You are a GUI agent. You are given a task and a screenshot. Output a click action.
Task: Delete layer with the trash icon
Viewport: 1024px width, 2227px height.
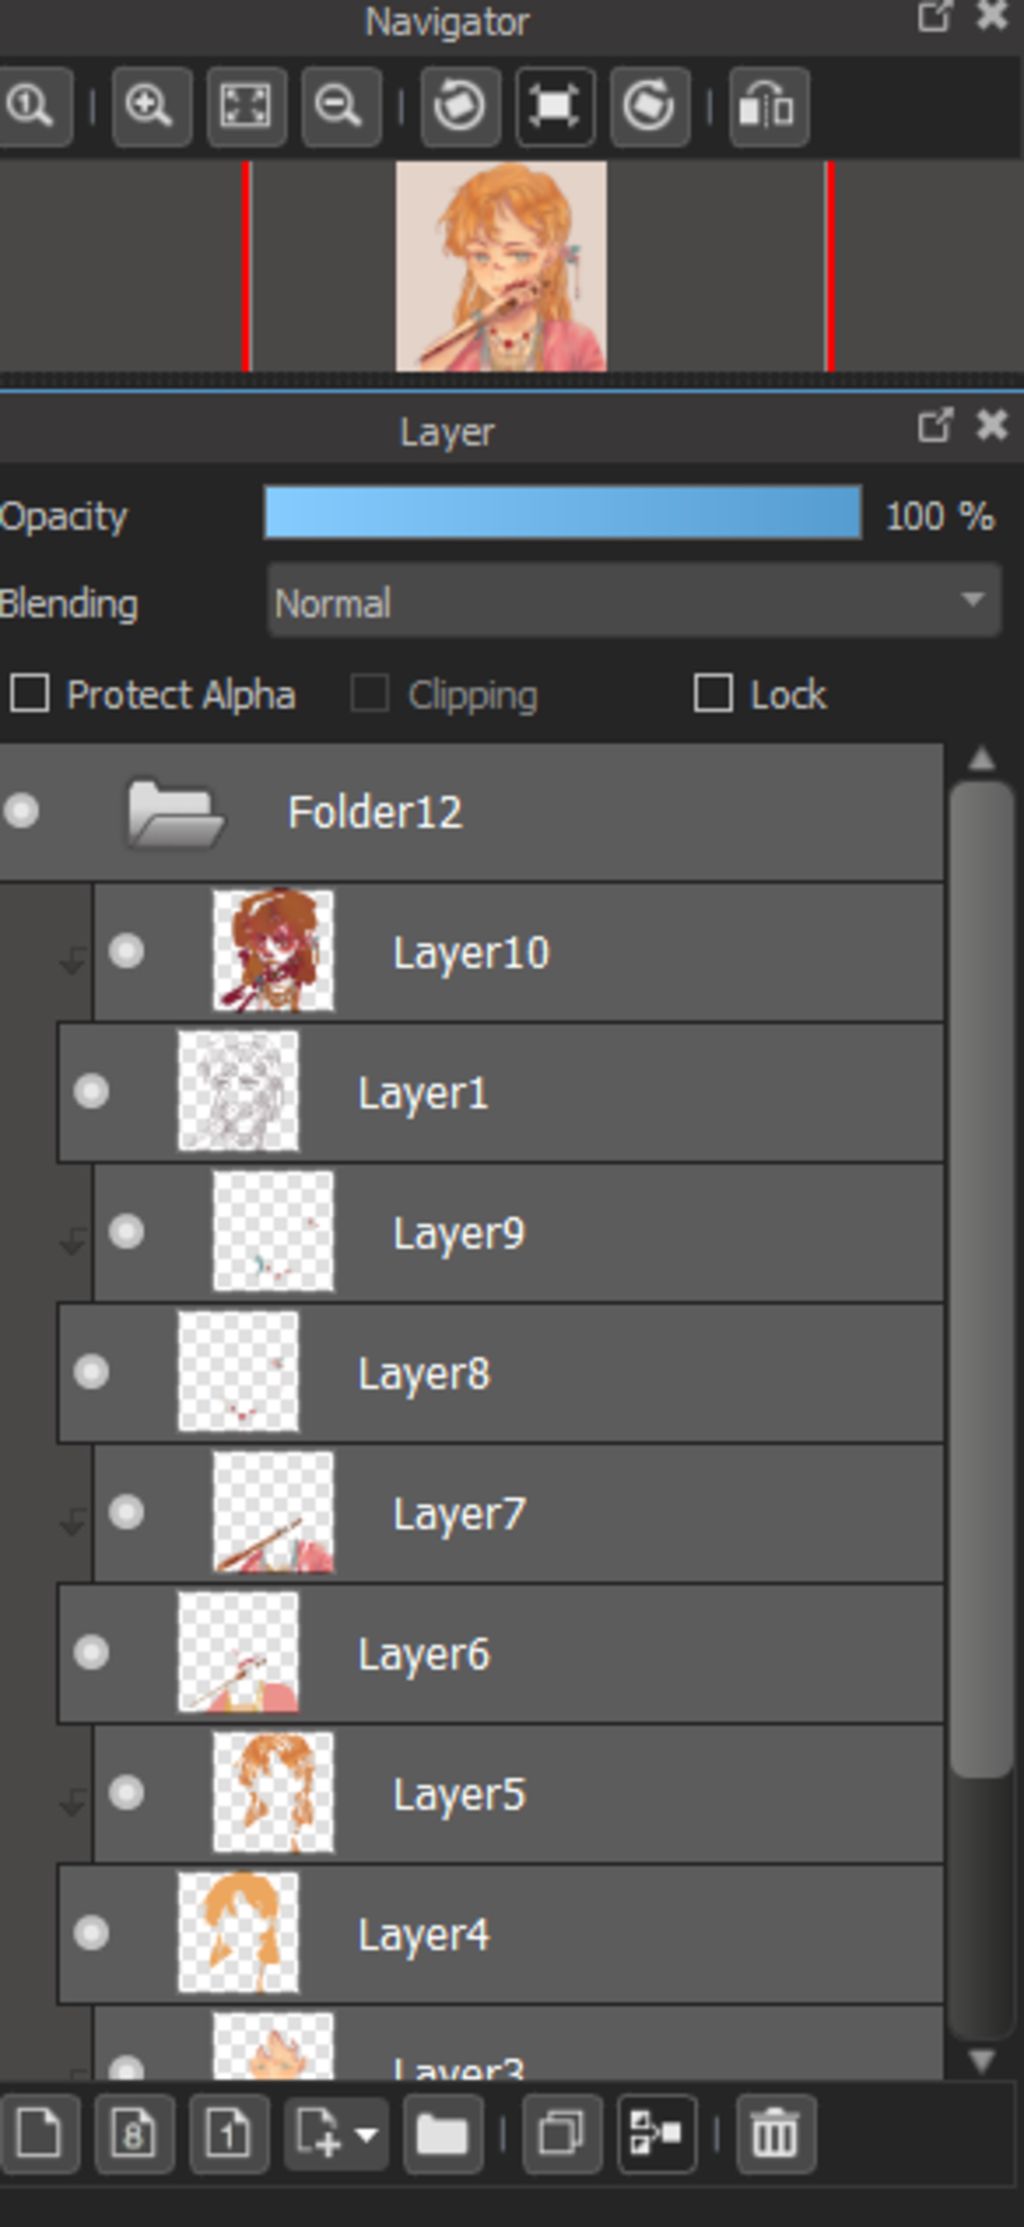pos(775,2134)
